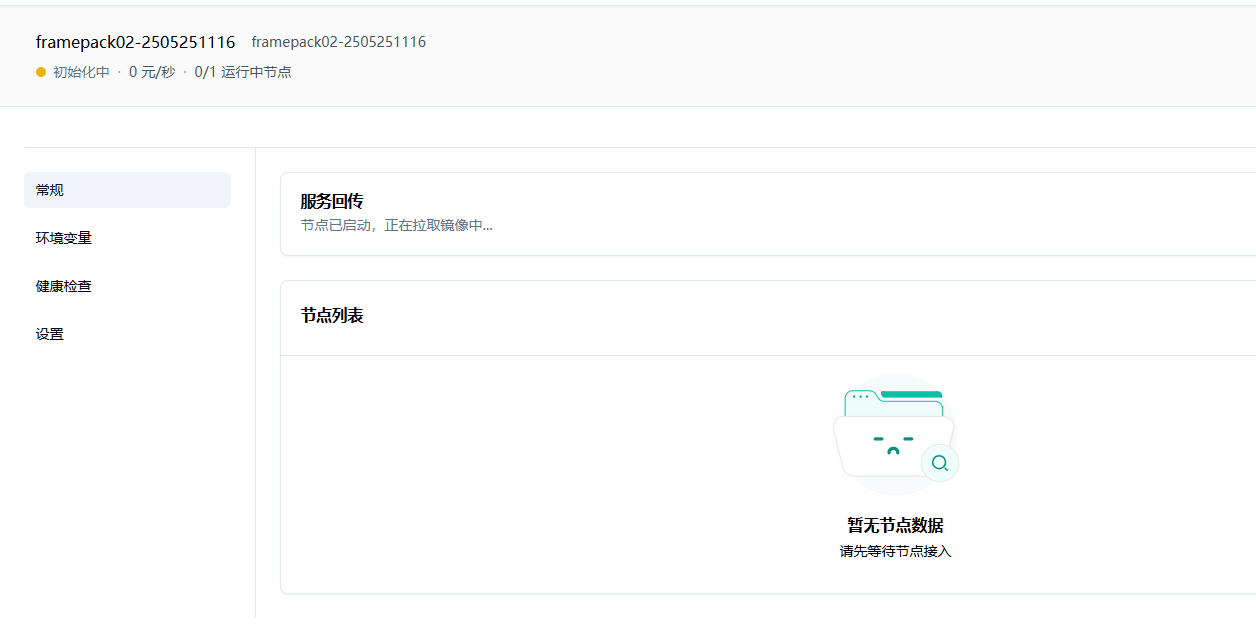Click the 服务回传 panel heading
Viewport: 1256px width, 640px height.
point(331,202)
